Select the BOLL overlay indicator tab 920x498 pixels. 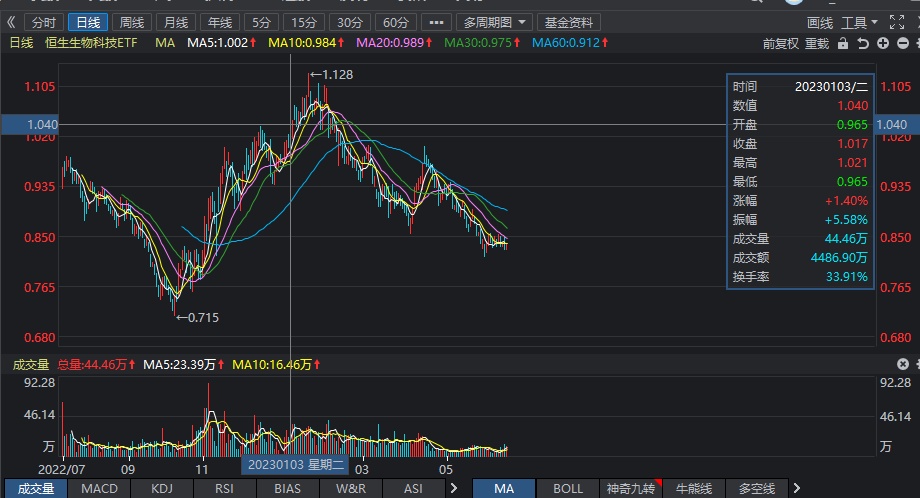(x=568, y=488)
